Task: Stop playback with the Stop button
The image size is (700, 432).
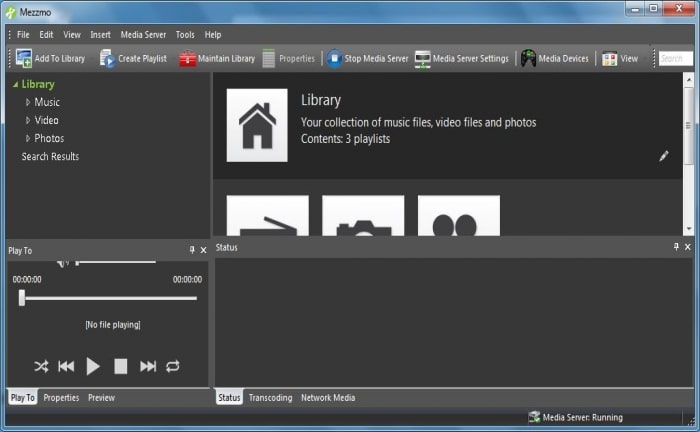Action: point(121,366)
